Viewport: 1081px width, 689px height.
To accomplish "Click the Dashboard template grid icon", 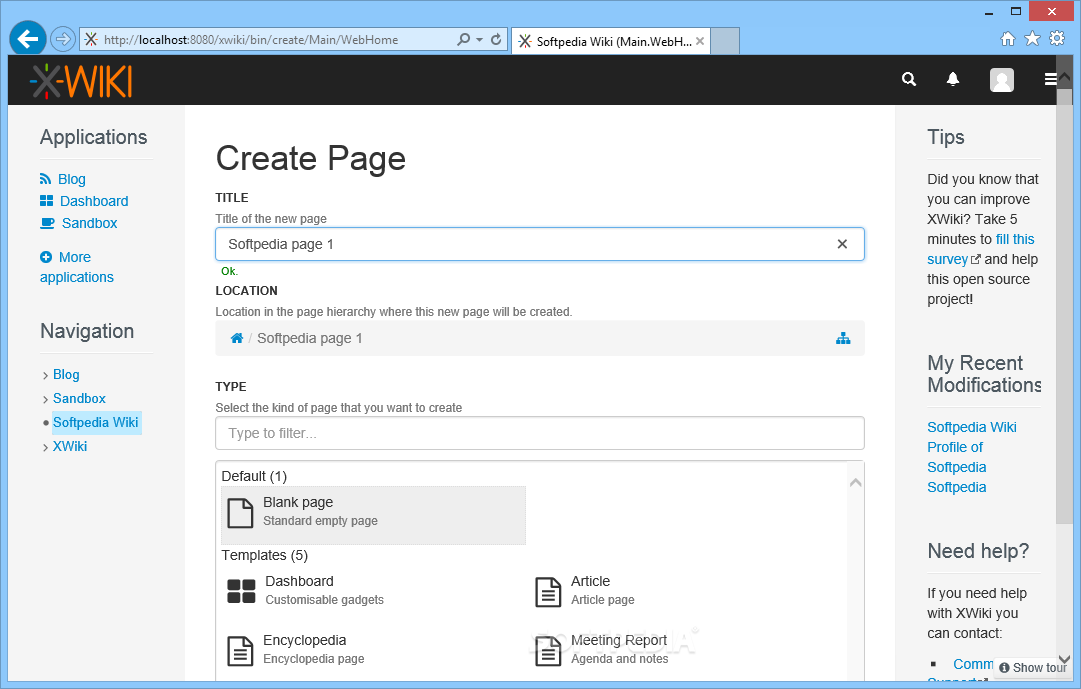I will click(x=241, y=591).
